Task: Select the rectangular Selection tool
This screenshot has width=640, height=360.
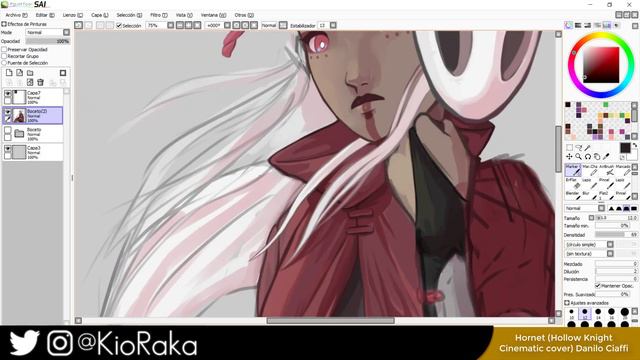Action: [569, 147]
